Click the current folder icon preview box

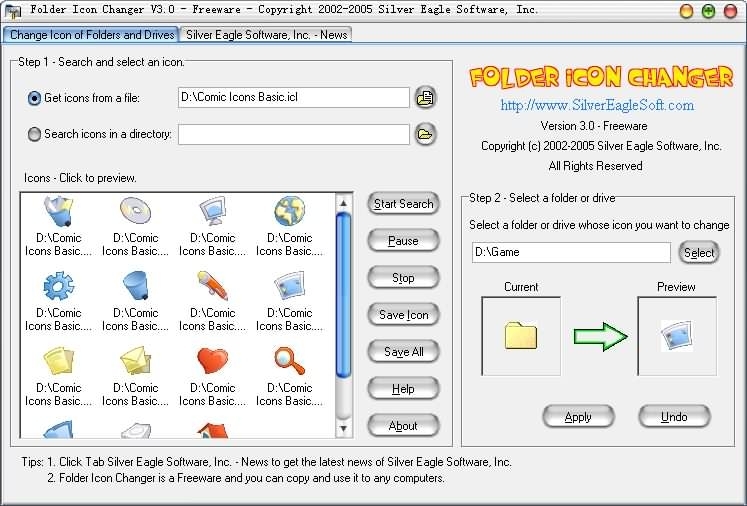521,336
